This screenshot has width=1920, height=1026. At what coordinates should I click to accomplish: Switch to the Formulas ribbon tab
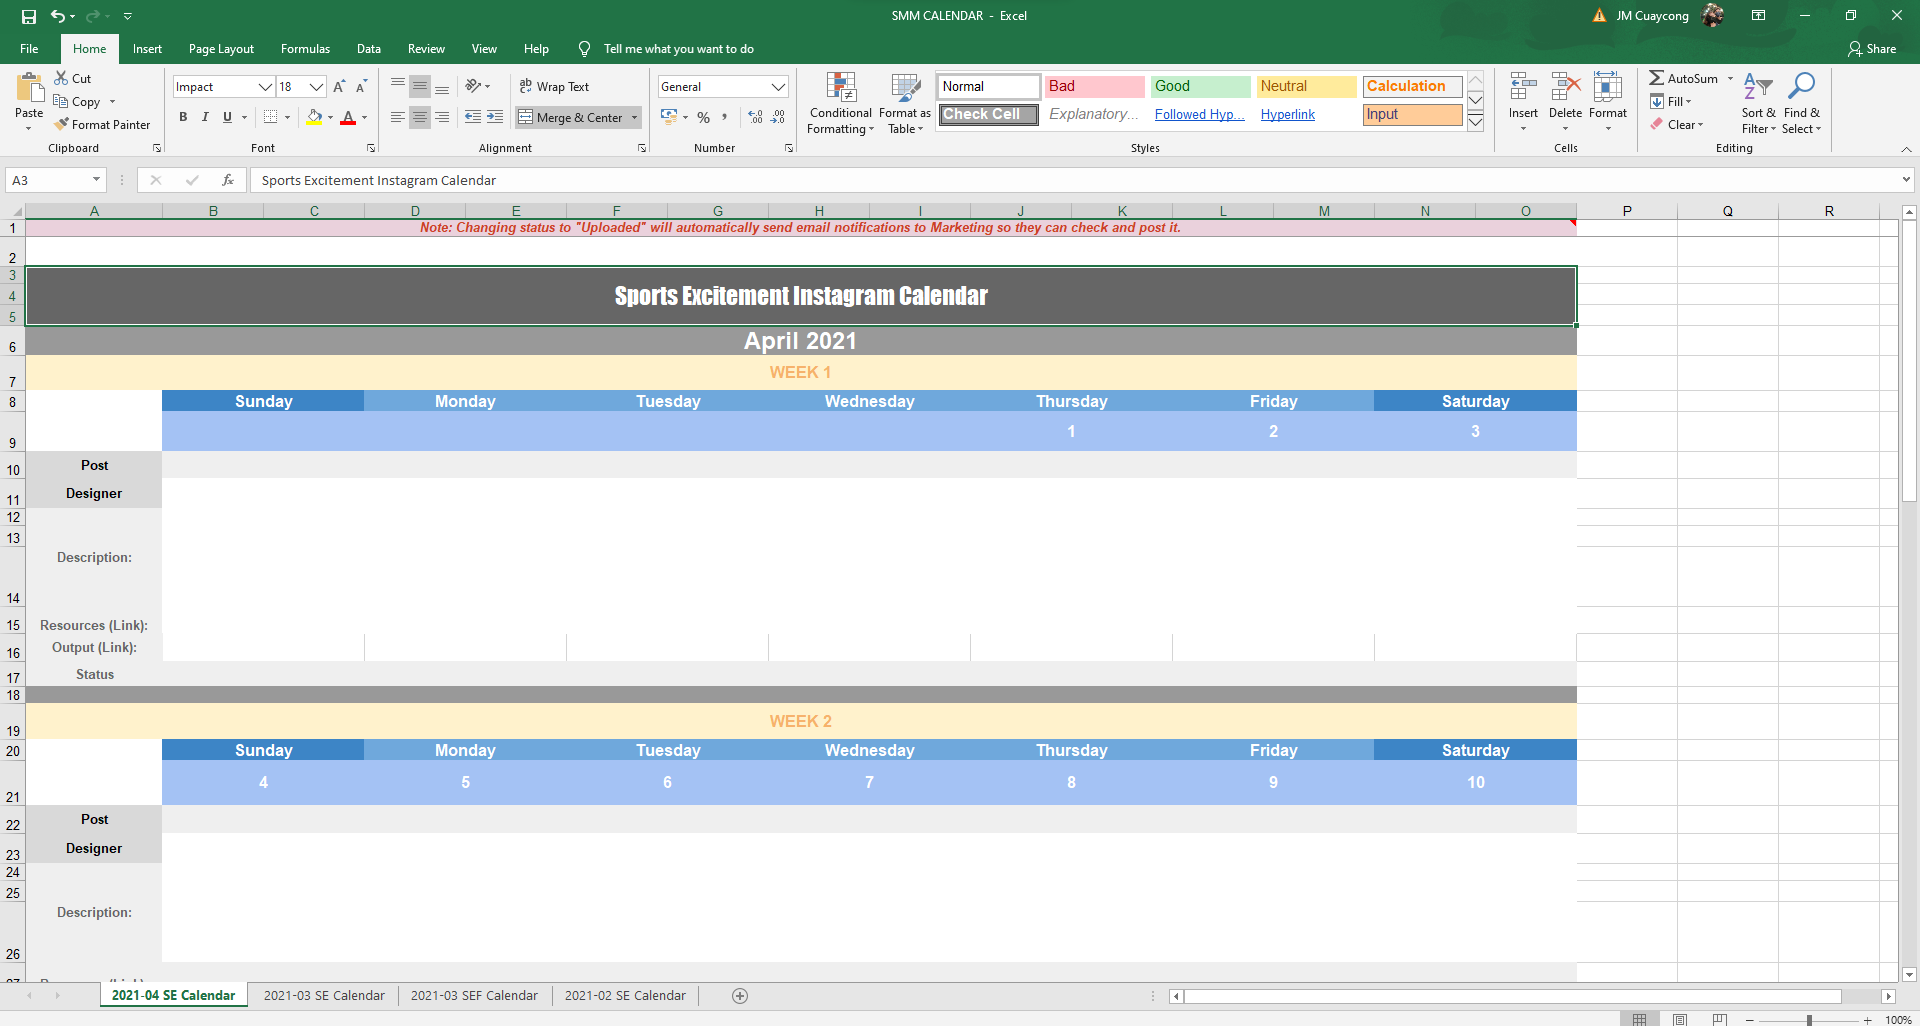(x=305, y=48)
